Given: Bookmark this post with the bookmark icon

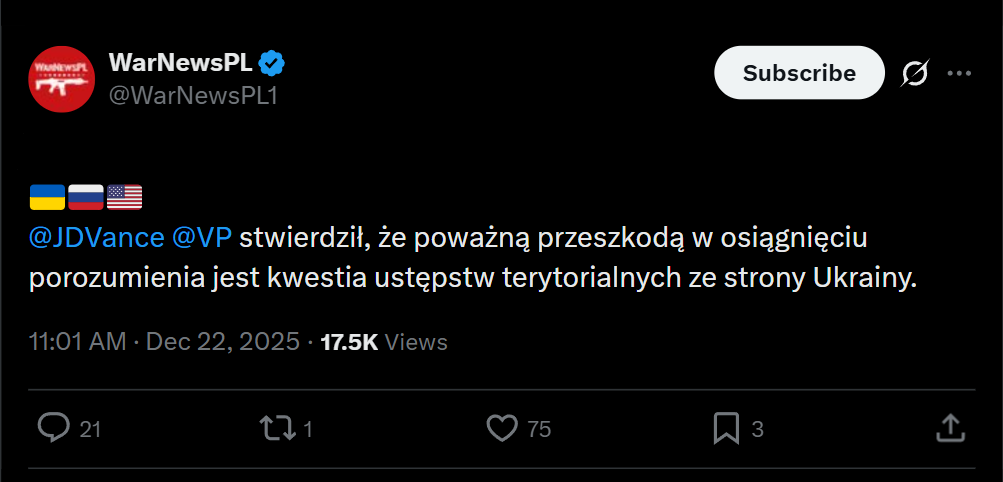Looking at the screenshot, I should click(726, 428).
